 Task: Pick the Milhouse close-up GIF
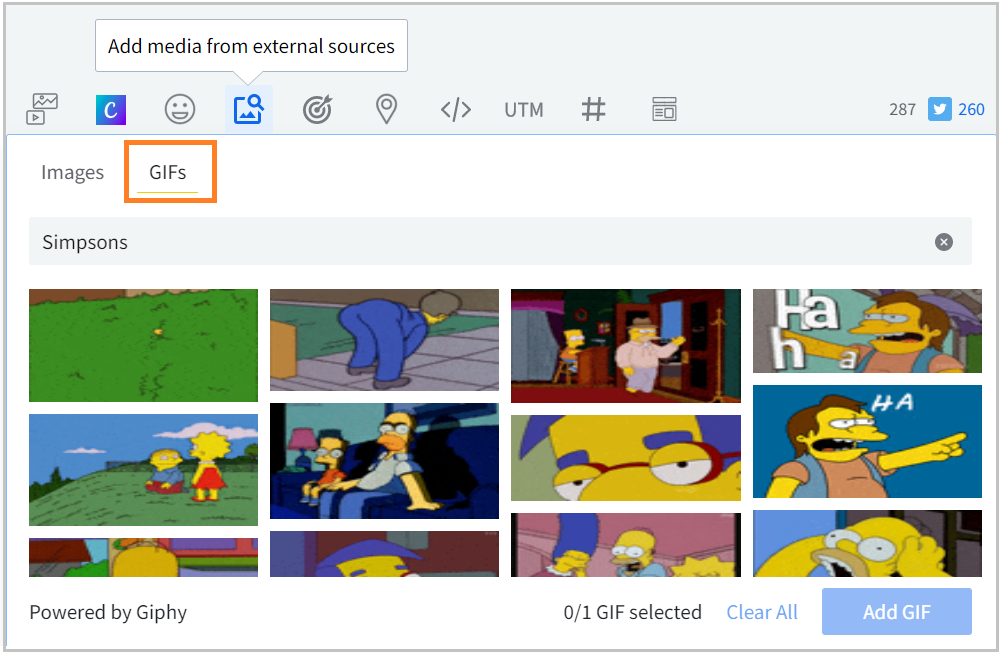[625, 458]
